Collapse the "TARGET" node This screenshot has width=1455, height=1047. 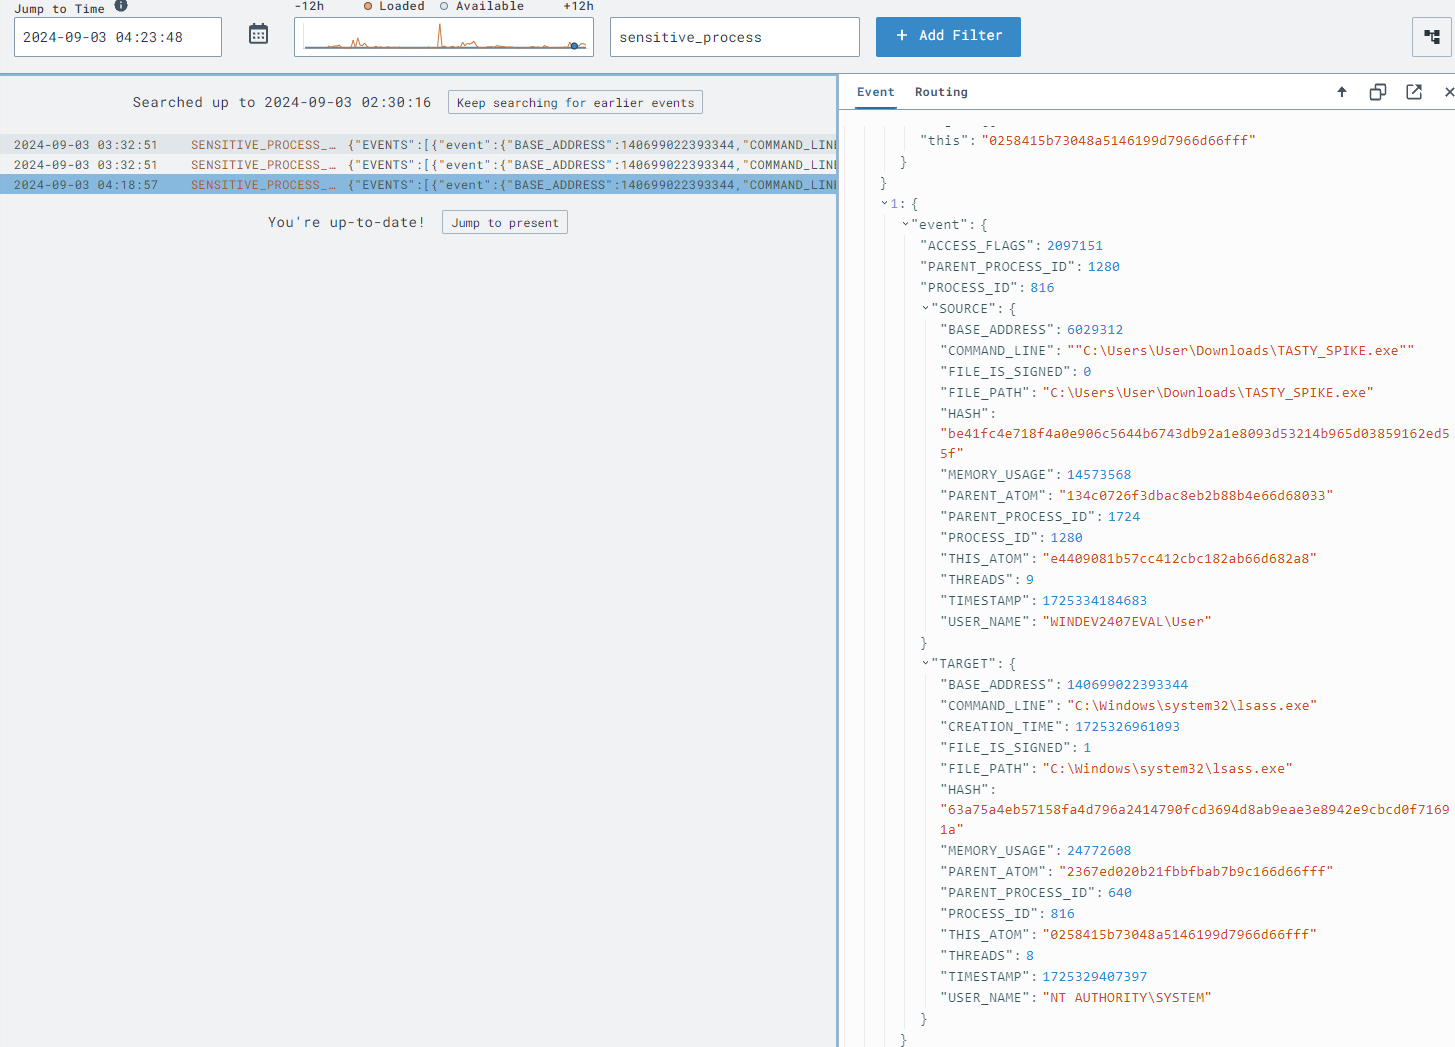926,664
